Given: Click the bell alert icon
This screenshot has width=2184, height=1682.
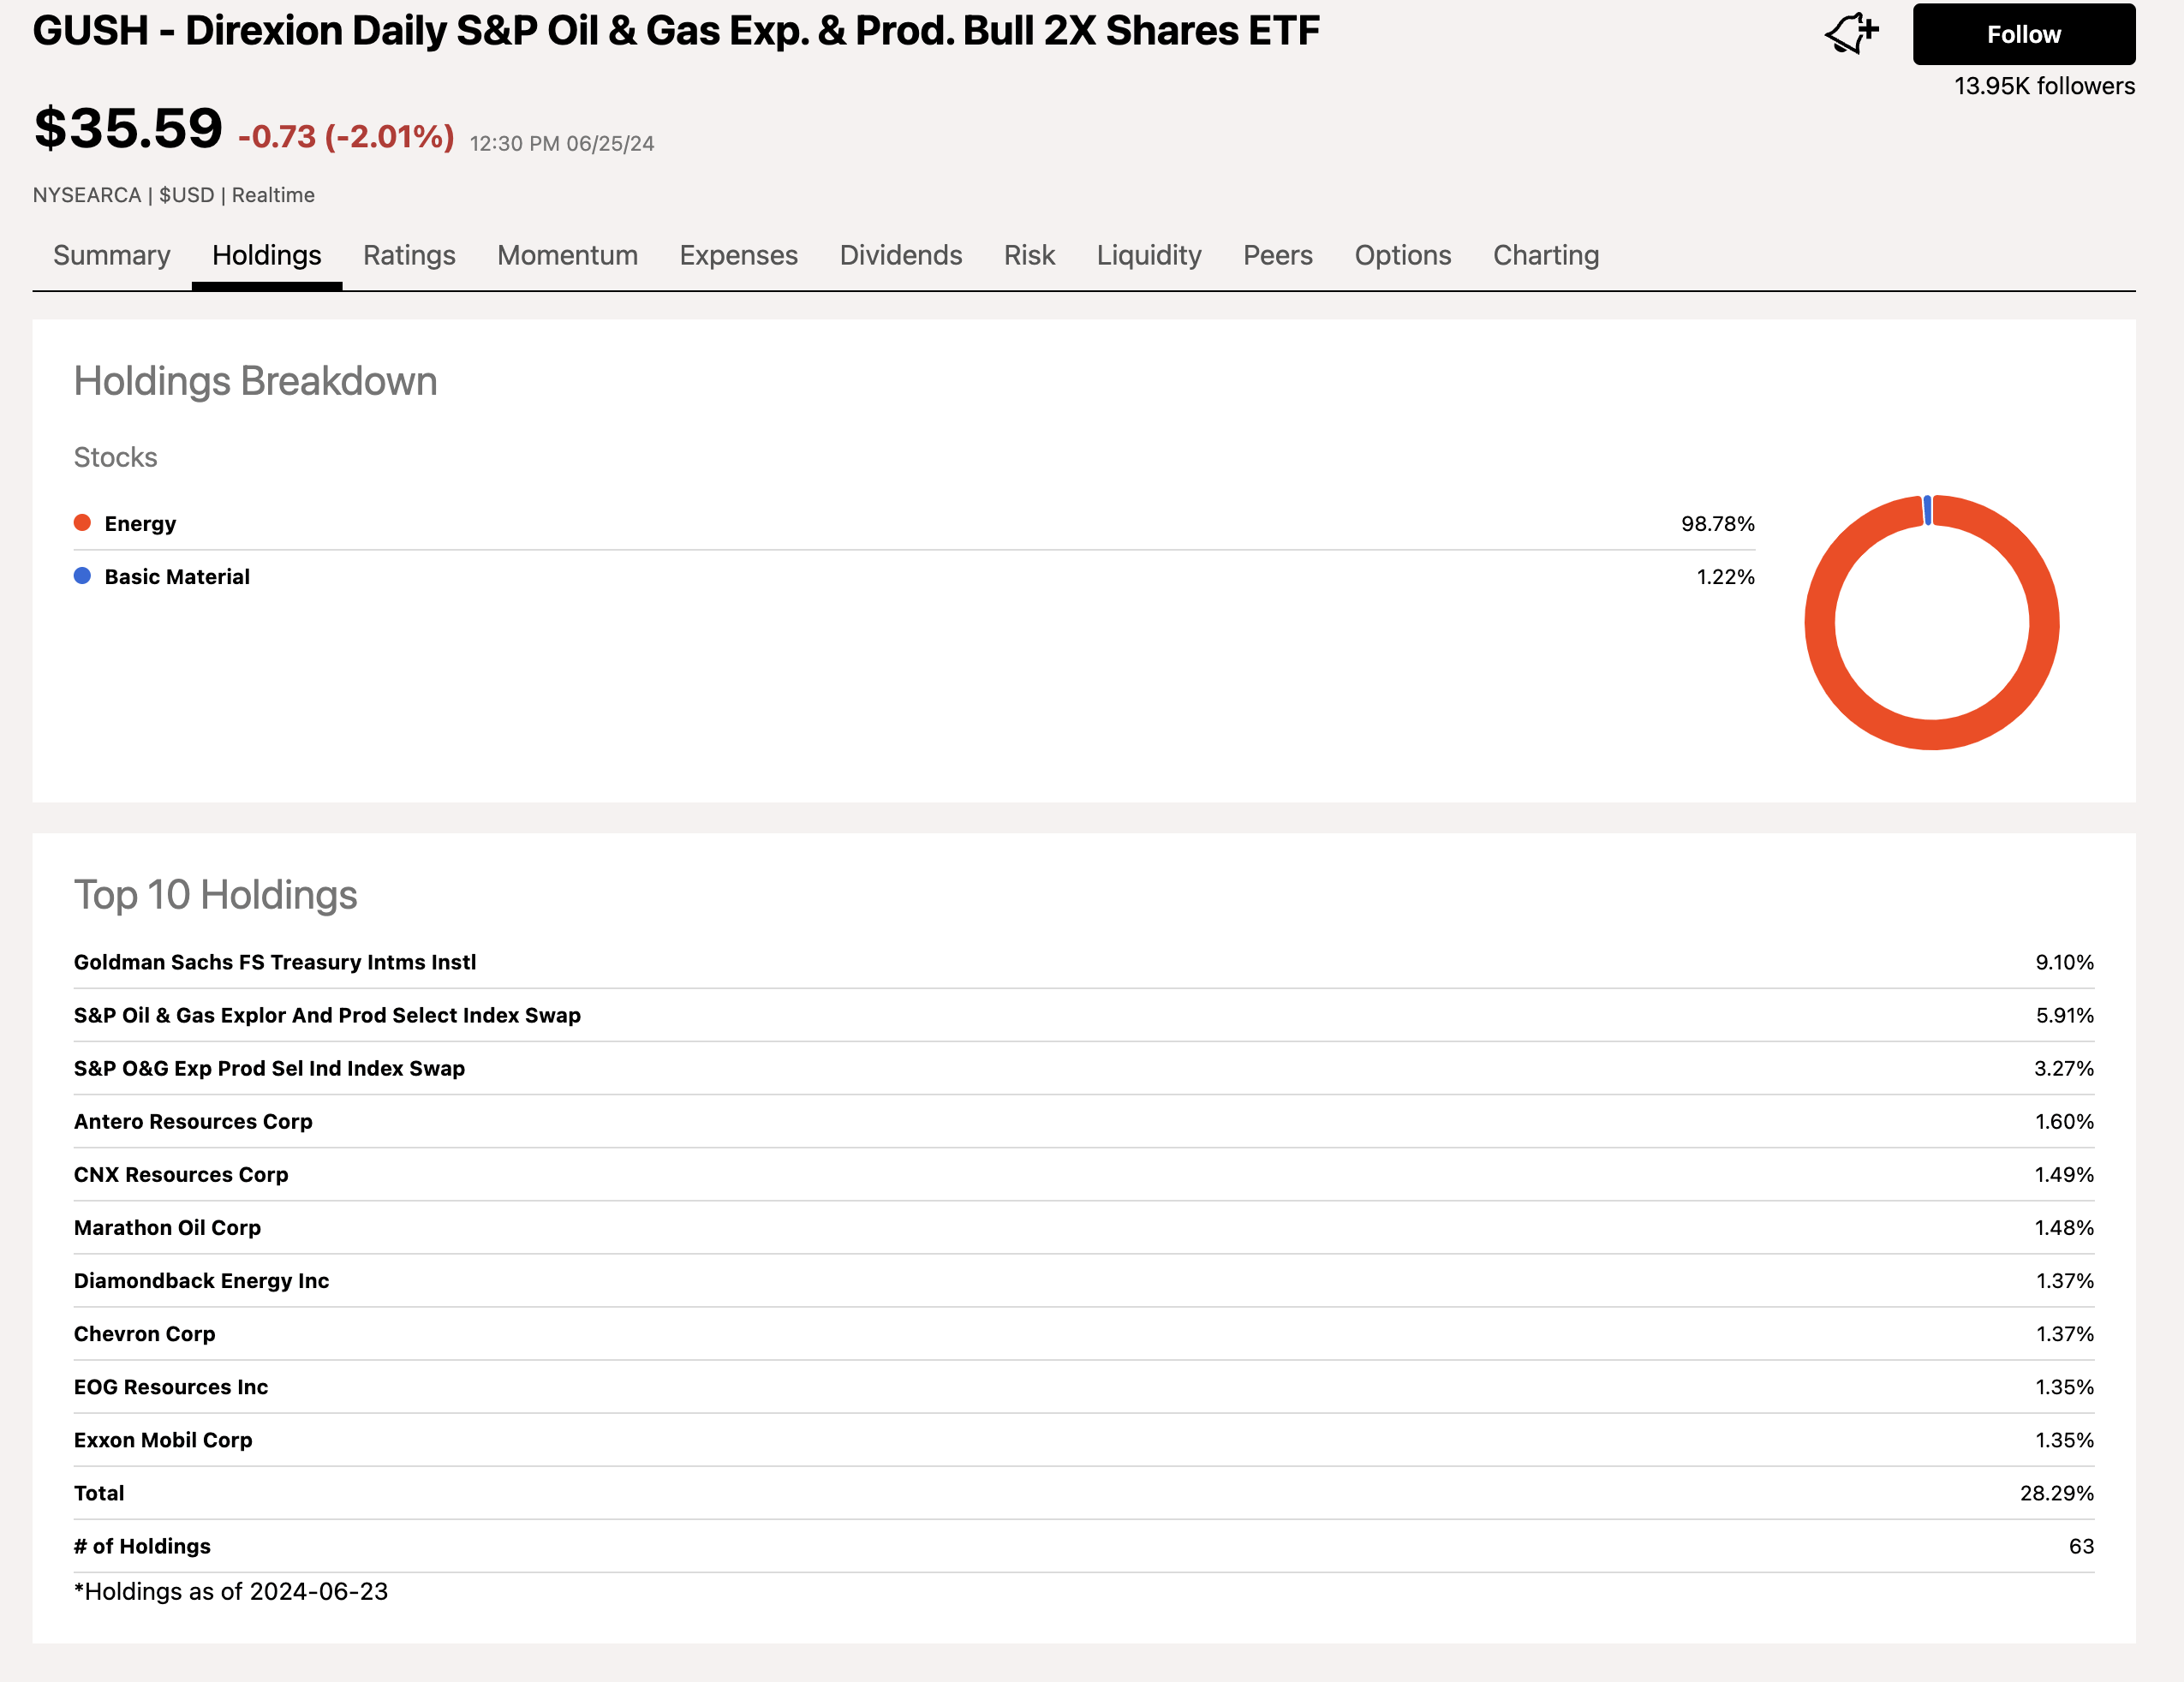Looking at the screenshot, I should (x=1850, y=33).
